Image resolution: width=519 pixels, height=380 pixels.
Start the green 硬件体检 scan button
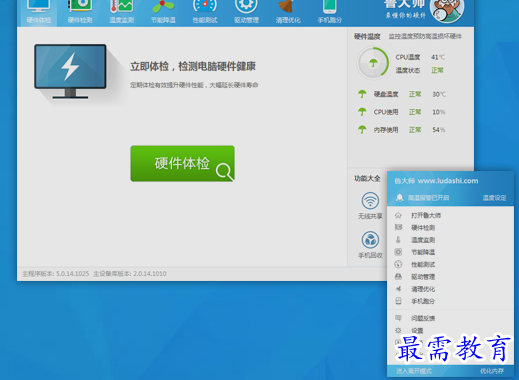pos(182,163)
